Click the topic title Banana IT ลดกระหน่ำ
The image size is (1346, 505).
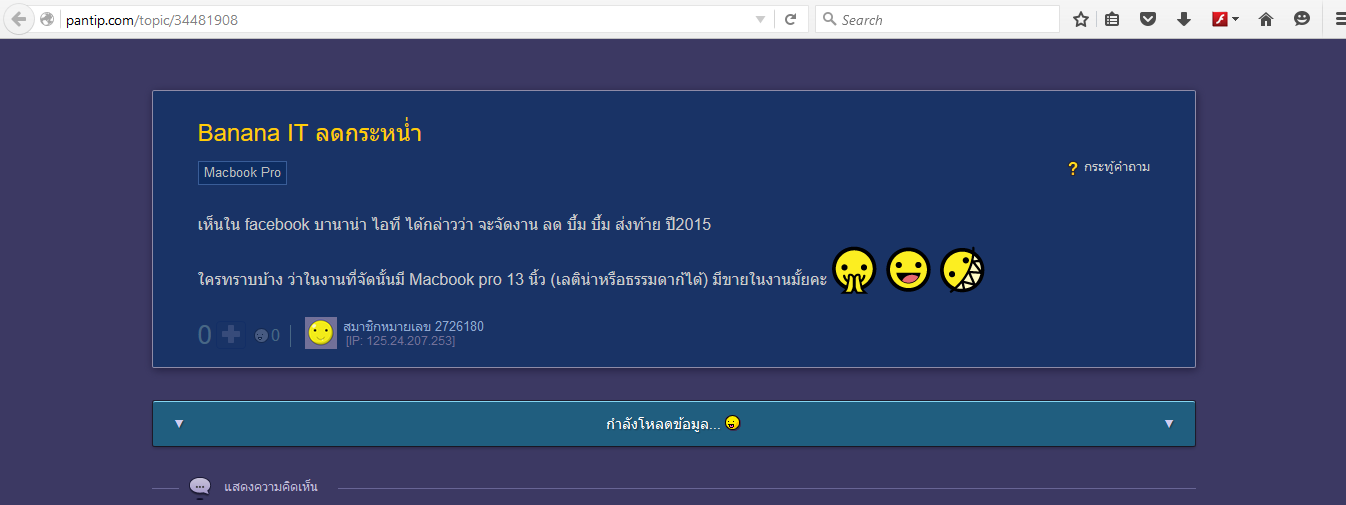310,133
